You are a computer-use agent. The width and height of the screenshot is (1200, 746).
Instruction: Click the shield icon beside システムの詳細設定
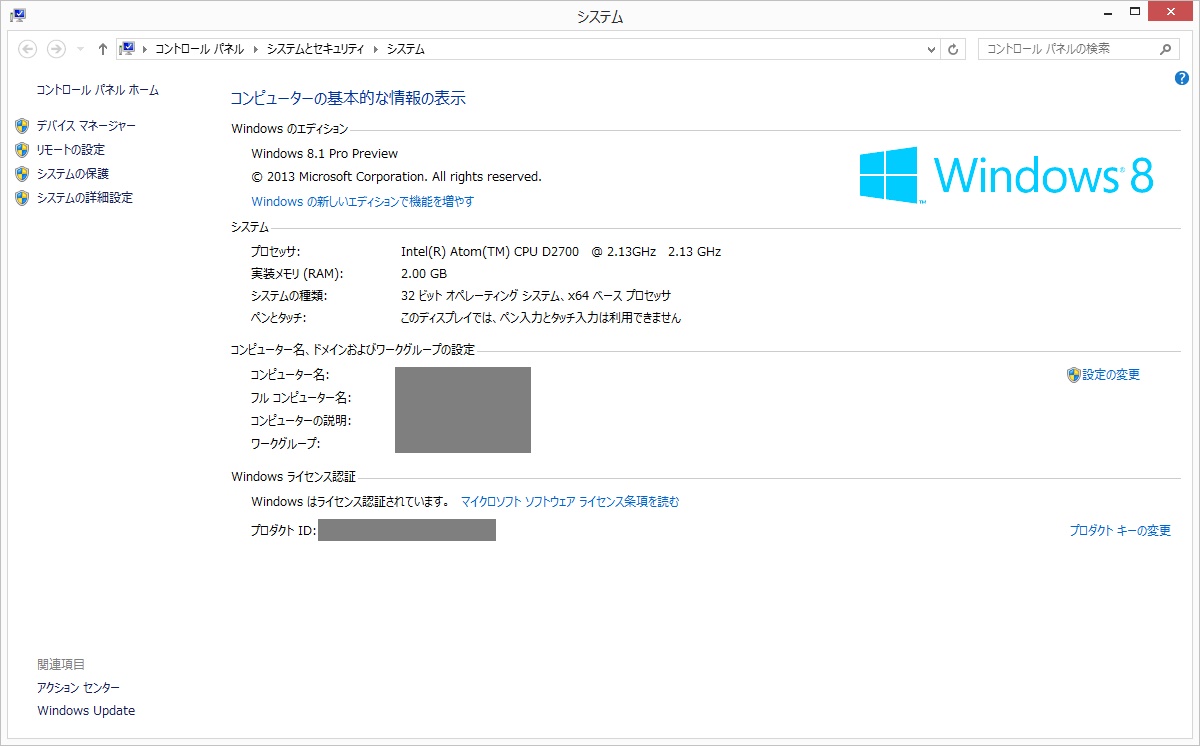[22, 198]
